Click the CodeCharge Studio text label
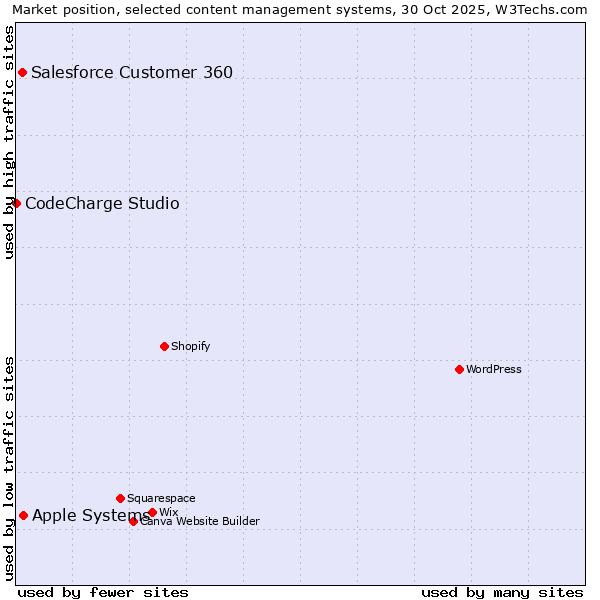600x600 pixels. (102, 204)
